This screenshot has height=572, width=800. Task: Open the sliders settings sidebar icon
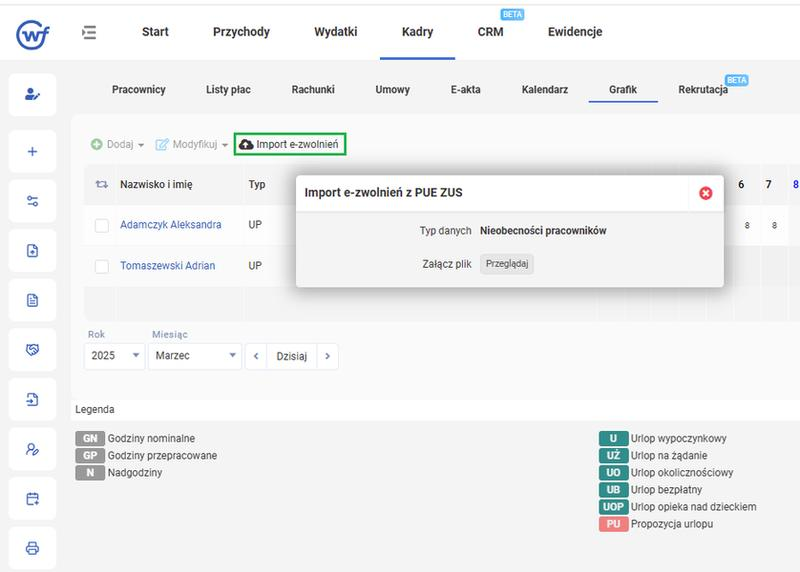[32, 201]
